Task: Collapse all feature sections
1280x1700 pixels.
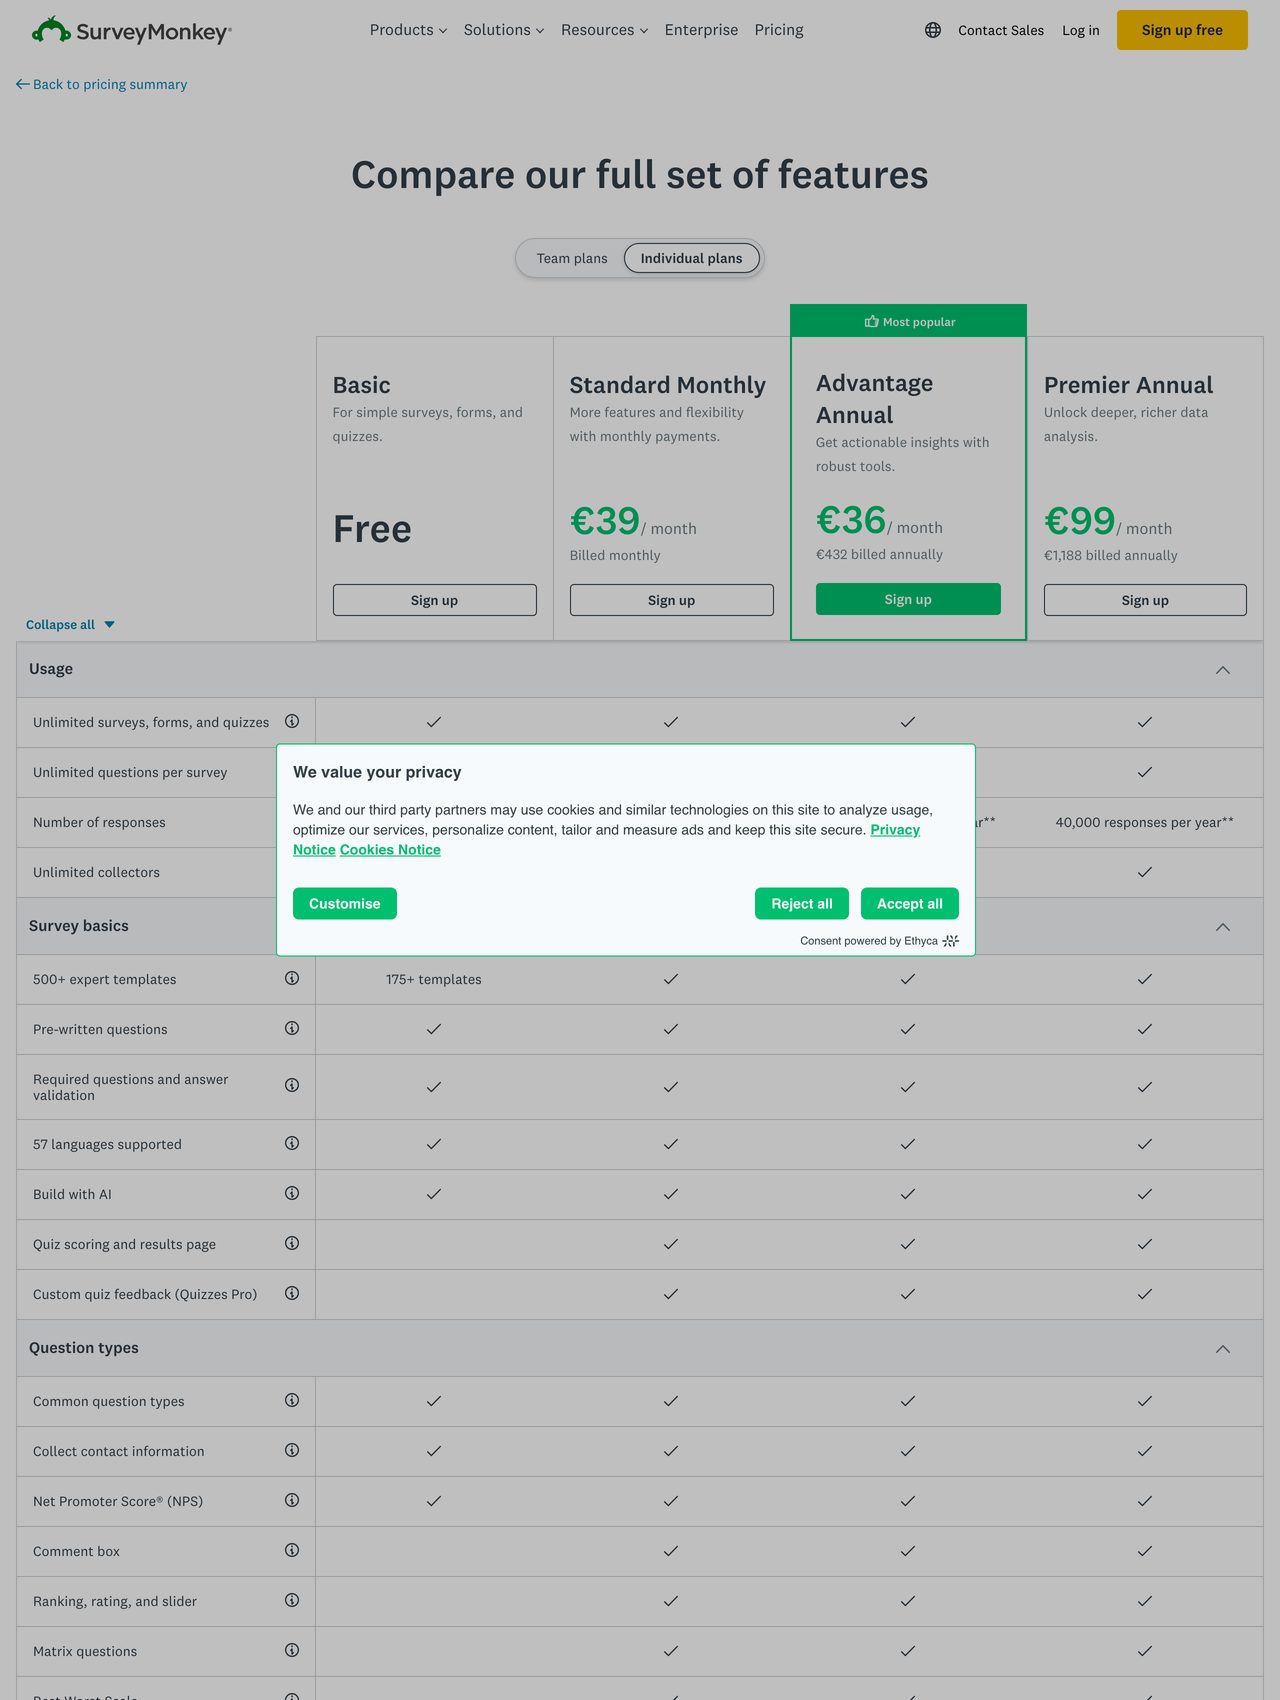Action: pos(70,624)
